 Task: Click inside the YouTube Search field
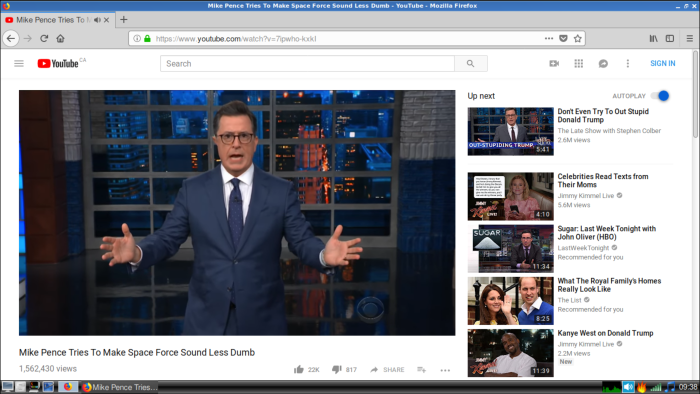(x=307, y=63)
